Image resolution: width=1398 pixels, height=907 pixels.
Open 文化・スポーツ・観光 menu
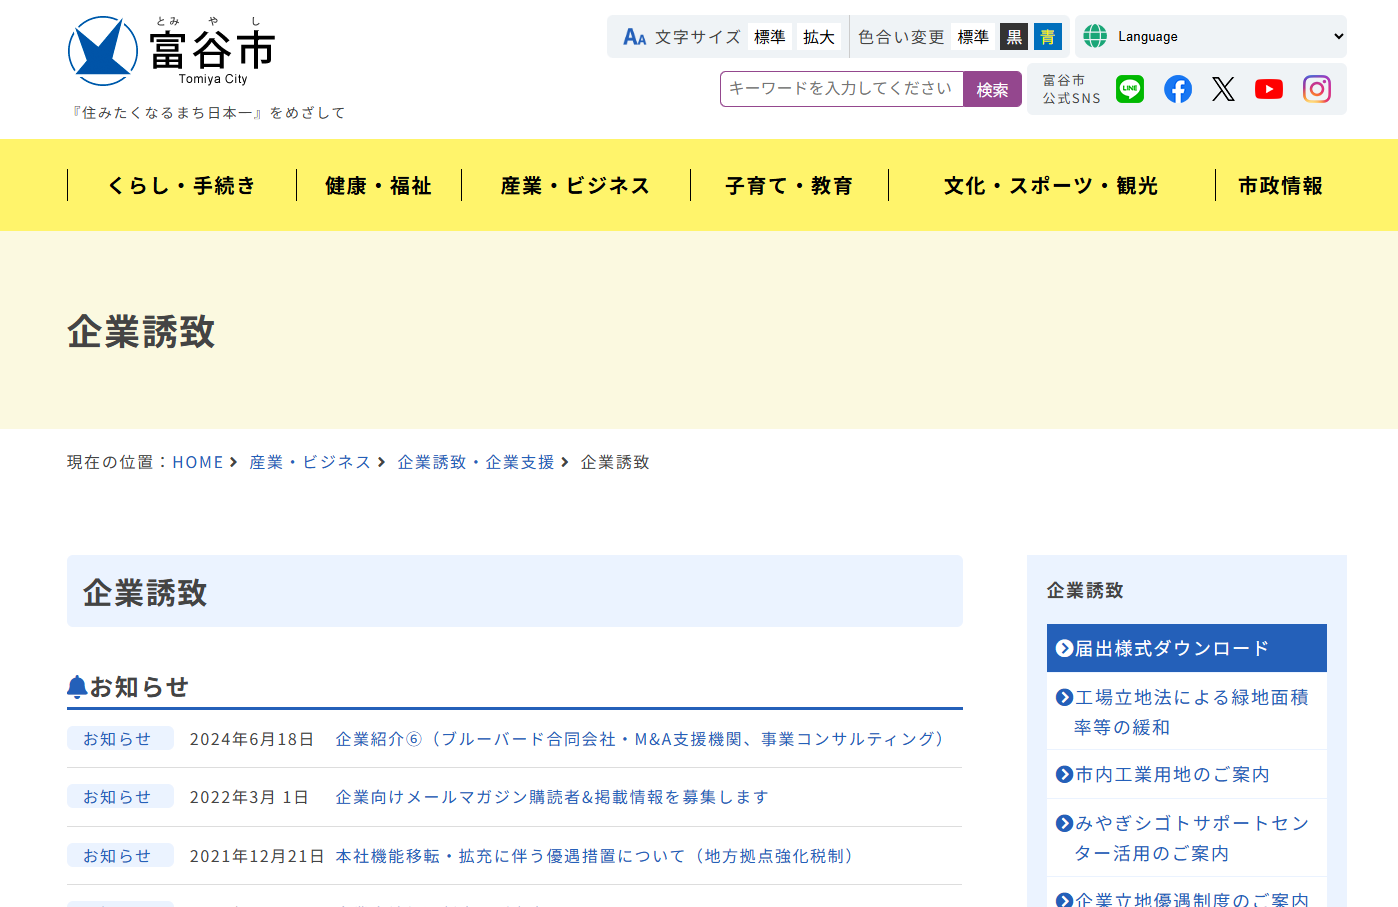tap(1052, 185)
